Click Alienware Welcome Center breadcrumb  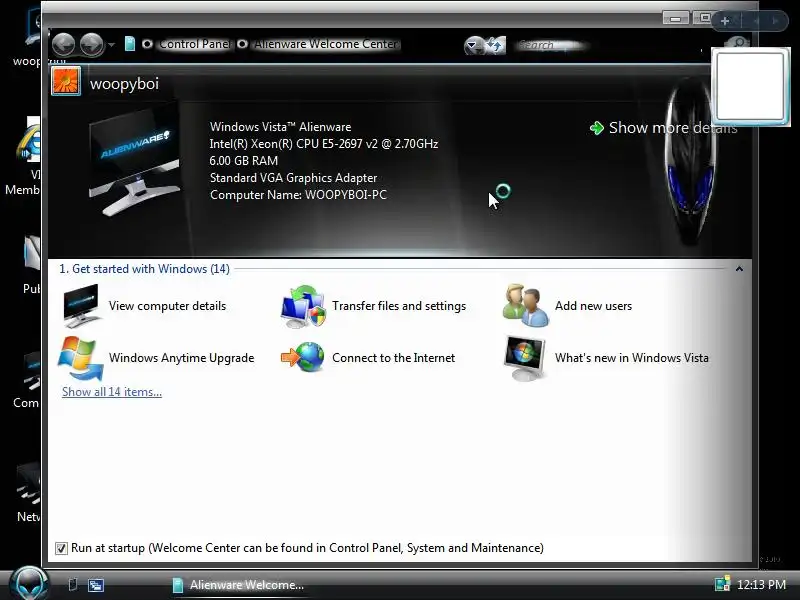point(327,44)
